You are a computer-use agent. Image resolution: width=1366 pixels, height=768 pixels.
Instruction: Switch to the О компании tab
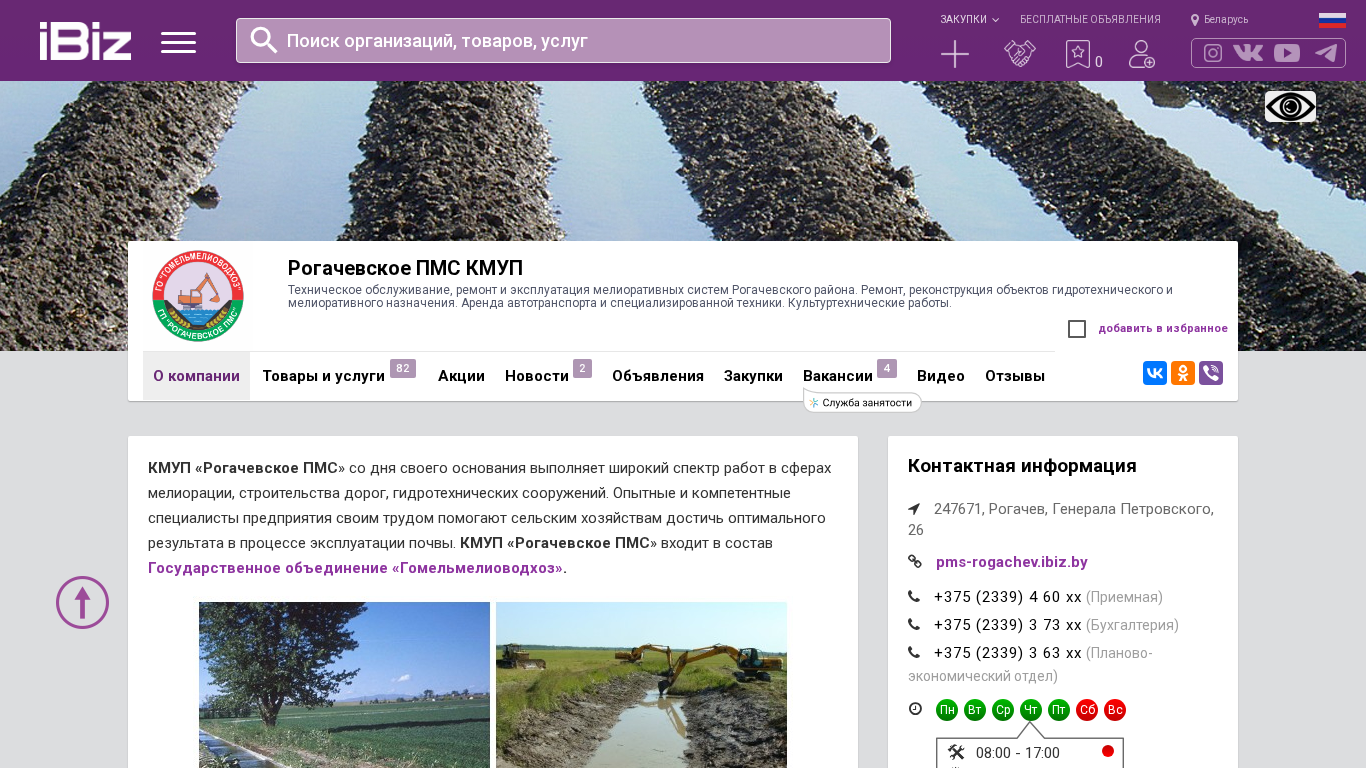pyautogui.click(x=196, y=376)
